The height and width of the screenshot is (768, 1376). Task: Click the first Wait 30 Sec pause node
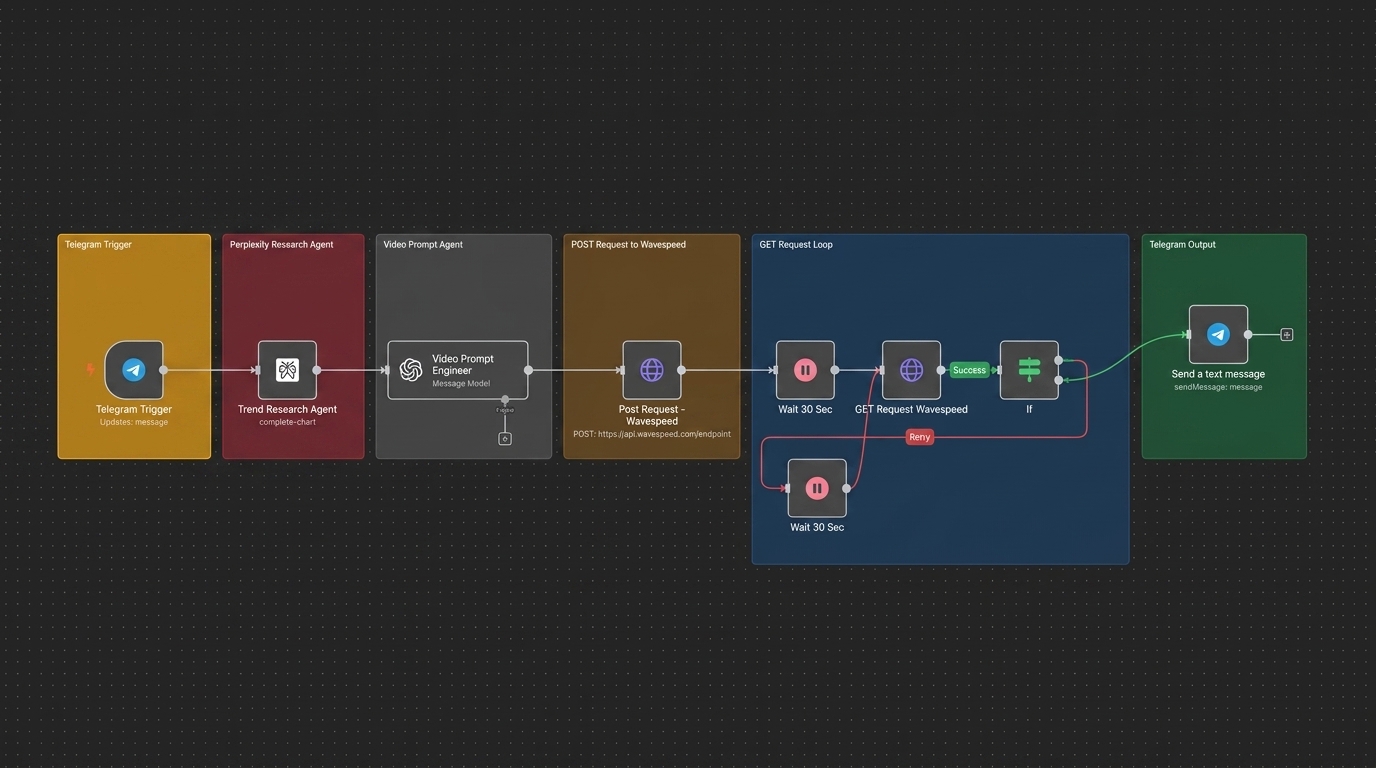point(805,370)
